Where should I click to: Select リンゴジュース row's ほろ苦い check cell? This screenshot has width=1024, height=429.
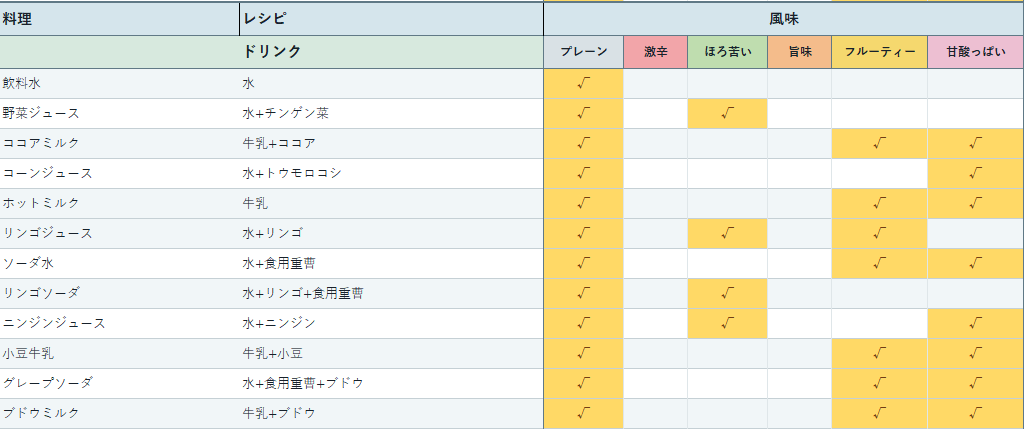pos(728,234)
